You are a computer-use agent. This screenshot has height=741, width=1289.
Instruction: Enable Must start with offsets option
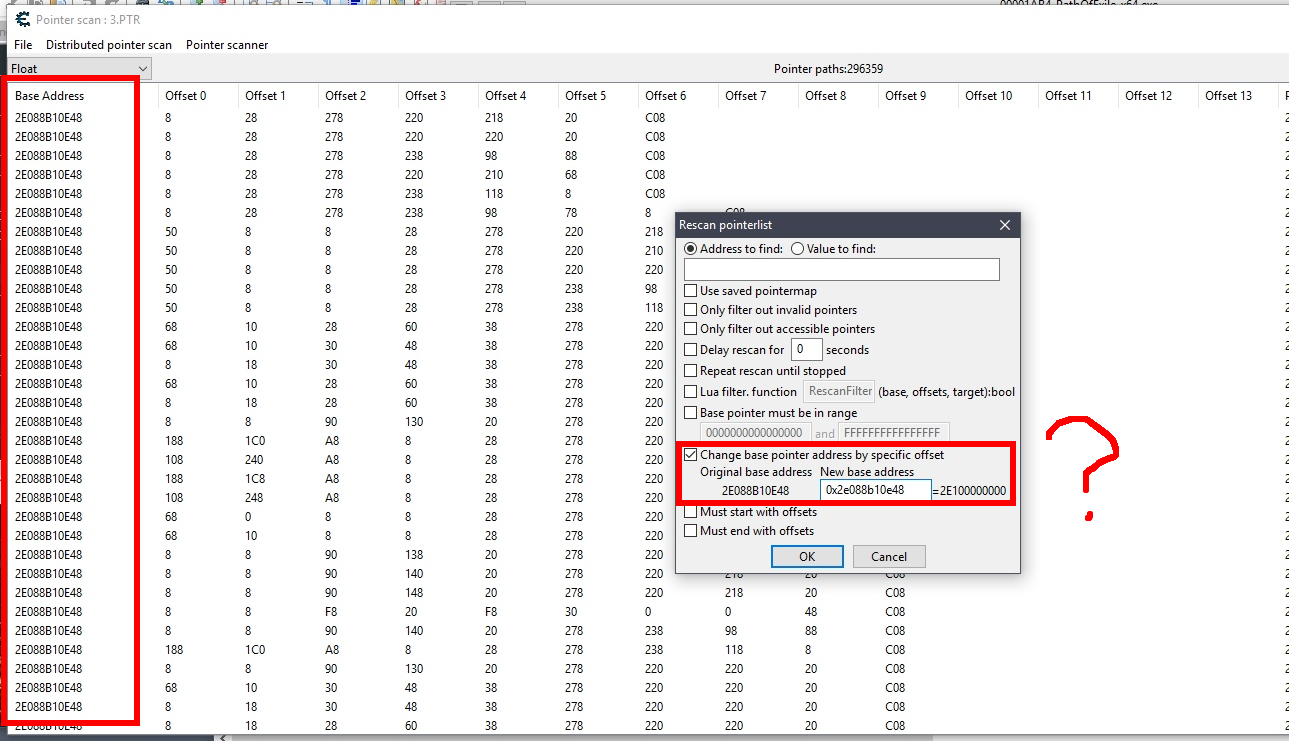point(691,512)
